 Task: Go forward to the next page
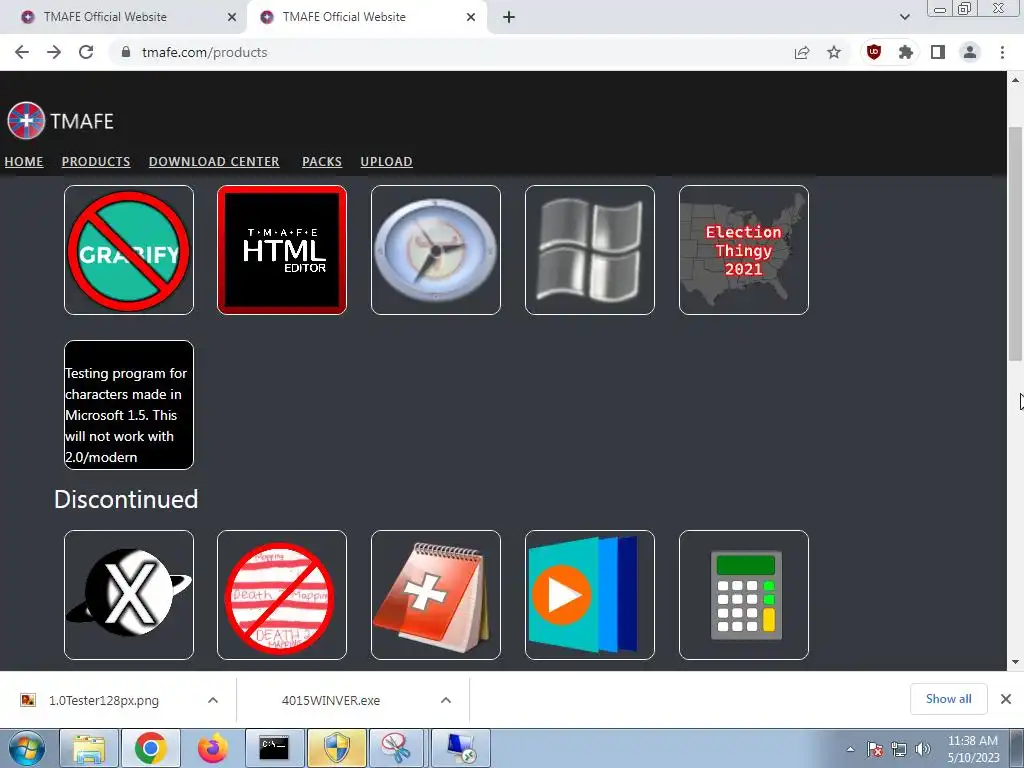coord(54,52)
